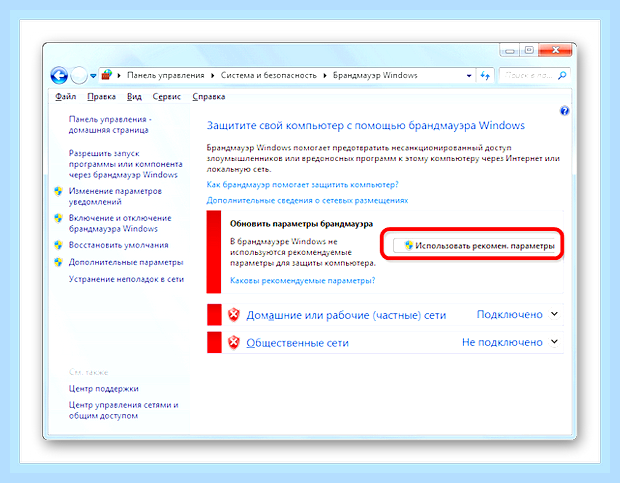Click 'Общественные сети' heading

pyautogui.click(x=297, y=343)
